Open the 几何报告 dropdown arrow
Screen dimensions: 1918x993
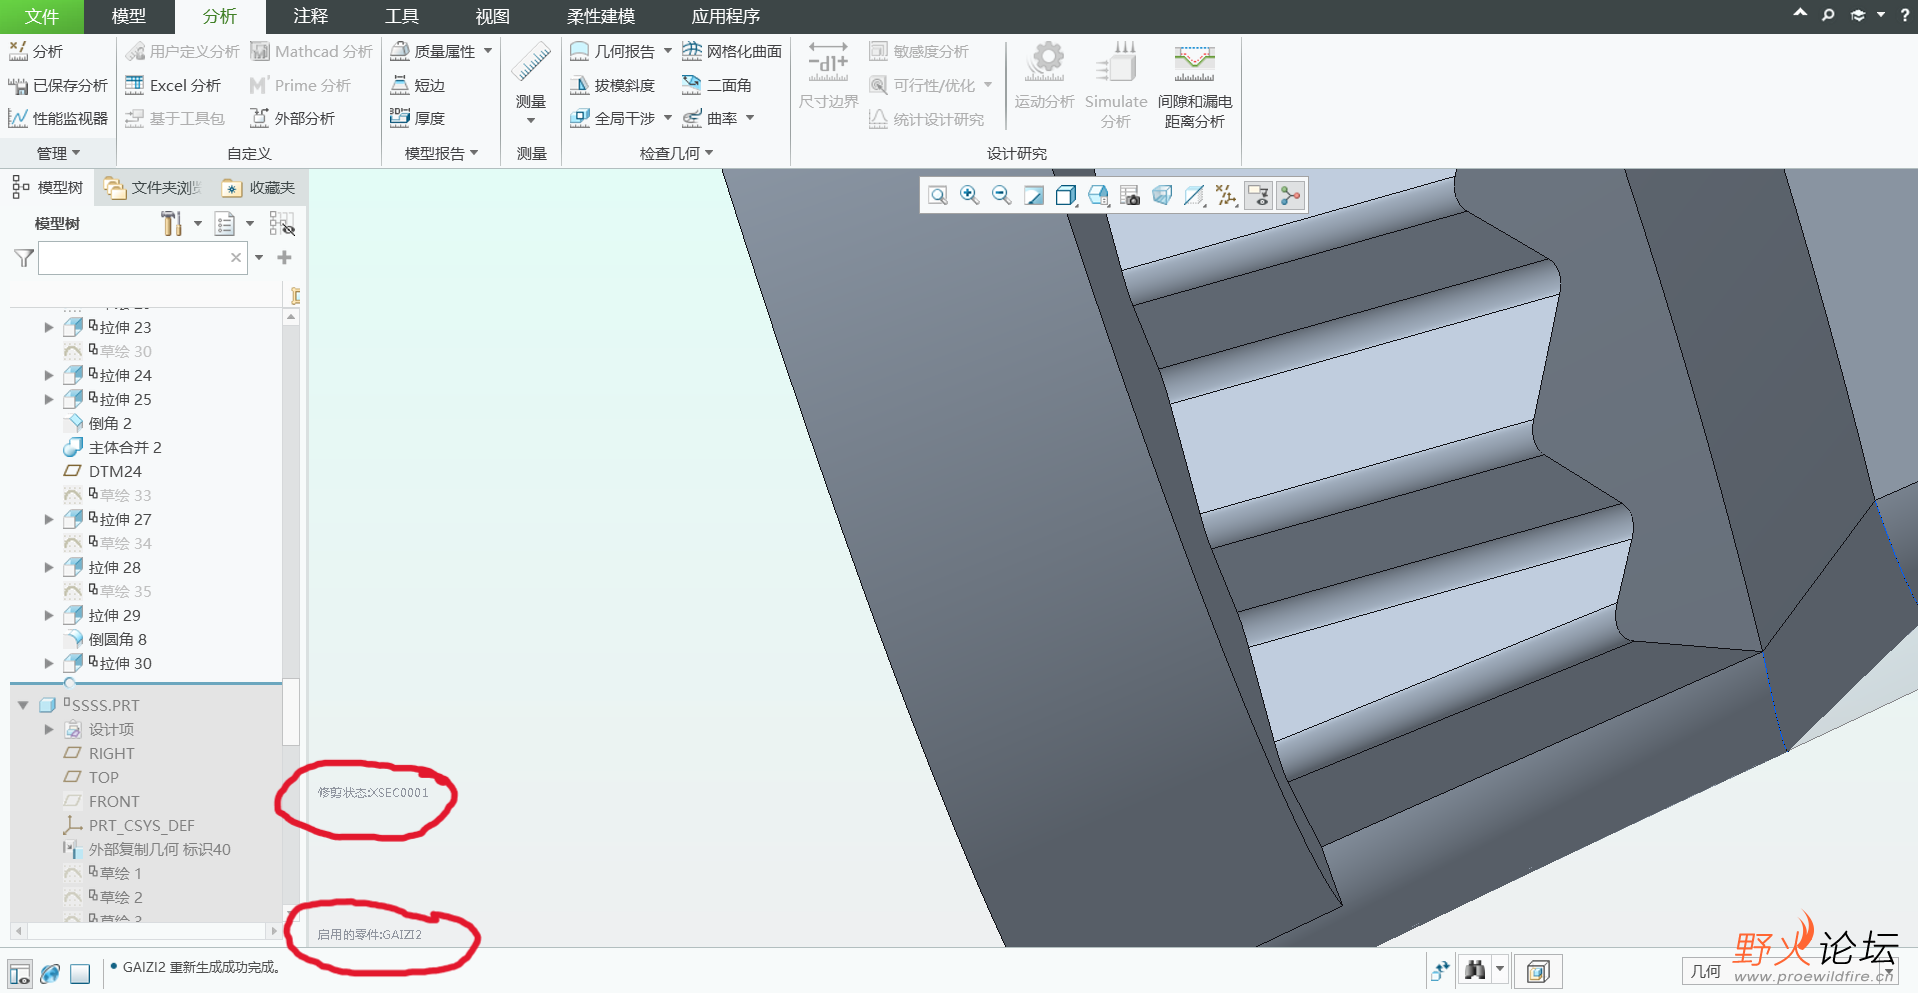(668, 51)
